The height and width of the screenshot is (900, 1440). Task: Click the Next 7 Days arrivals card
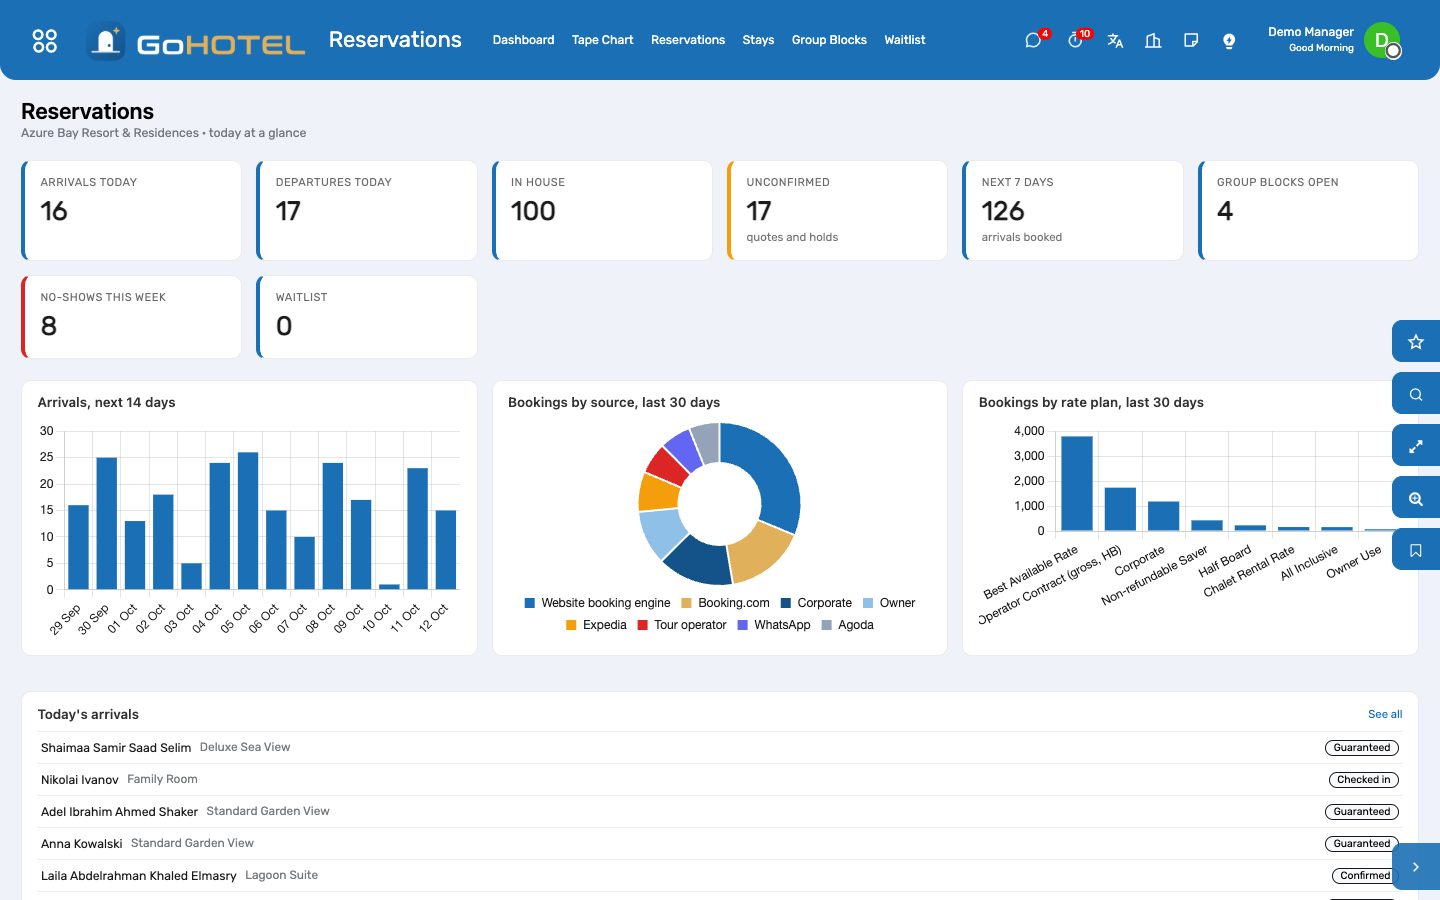click(x=1073, y=210)
